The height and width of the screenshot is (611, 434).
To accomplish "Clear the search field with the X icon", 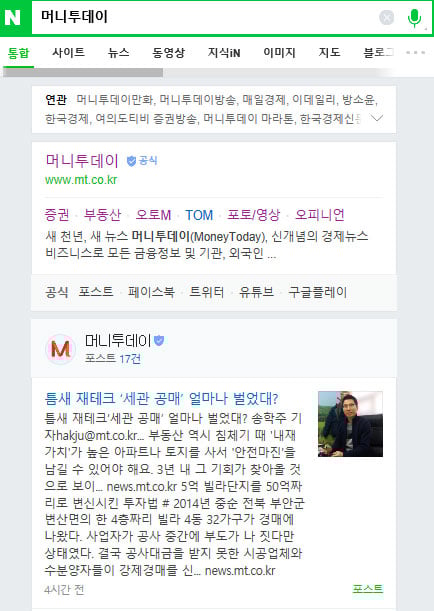I will click(x=386, y=18).
